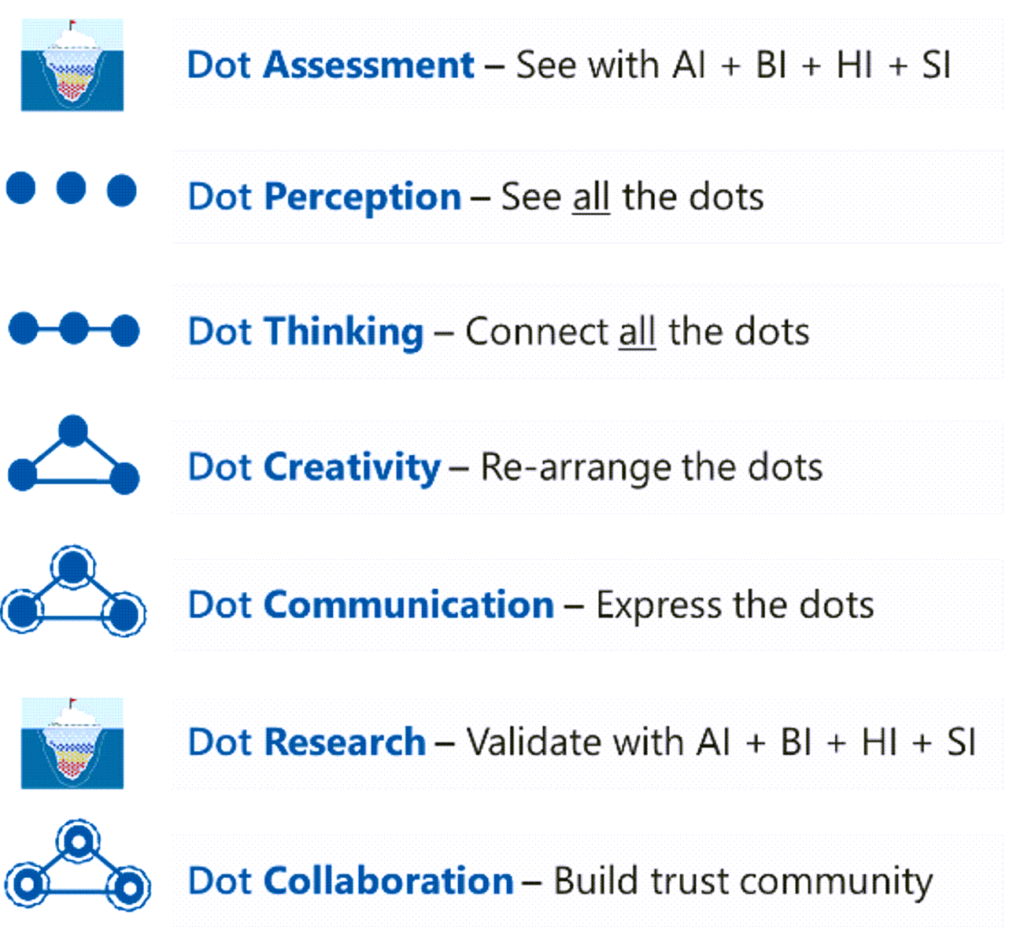The image size is (1024, 948).
Task: Select the three separate dots Perception icon
Action: (71, 189)
